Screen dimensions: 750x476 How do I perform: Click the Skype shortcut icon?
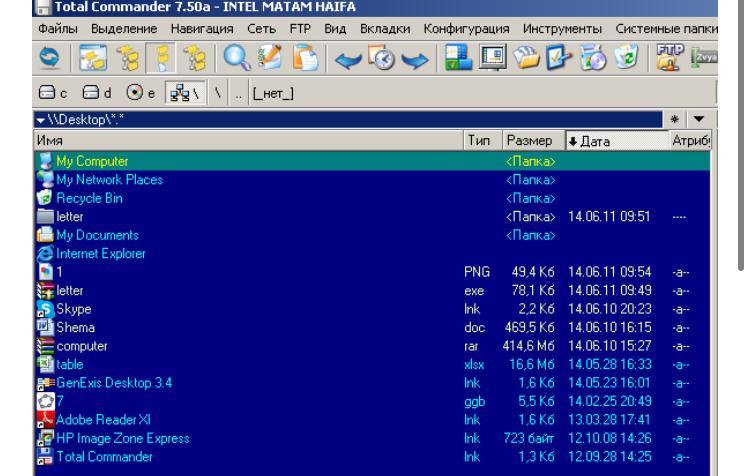45,309
